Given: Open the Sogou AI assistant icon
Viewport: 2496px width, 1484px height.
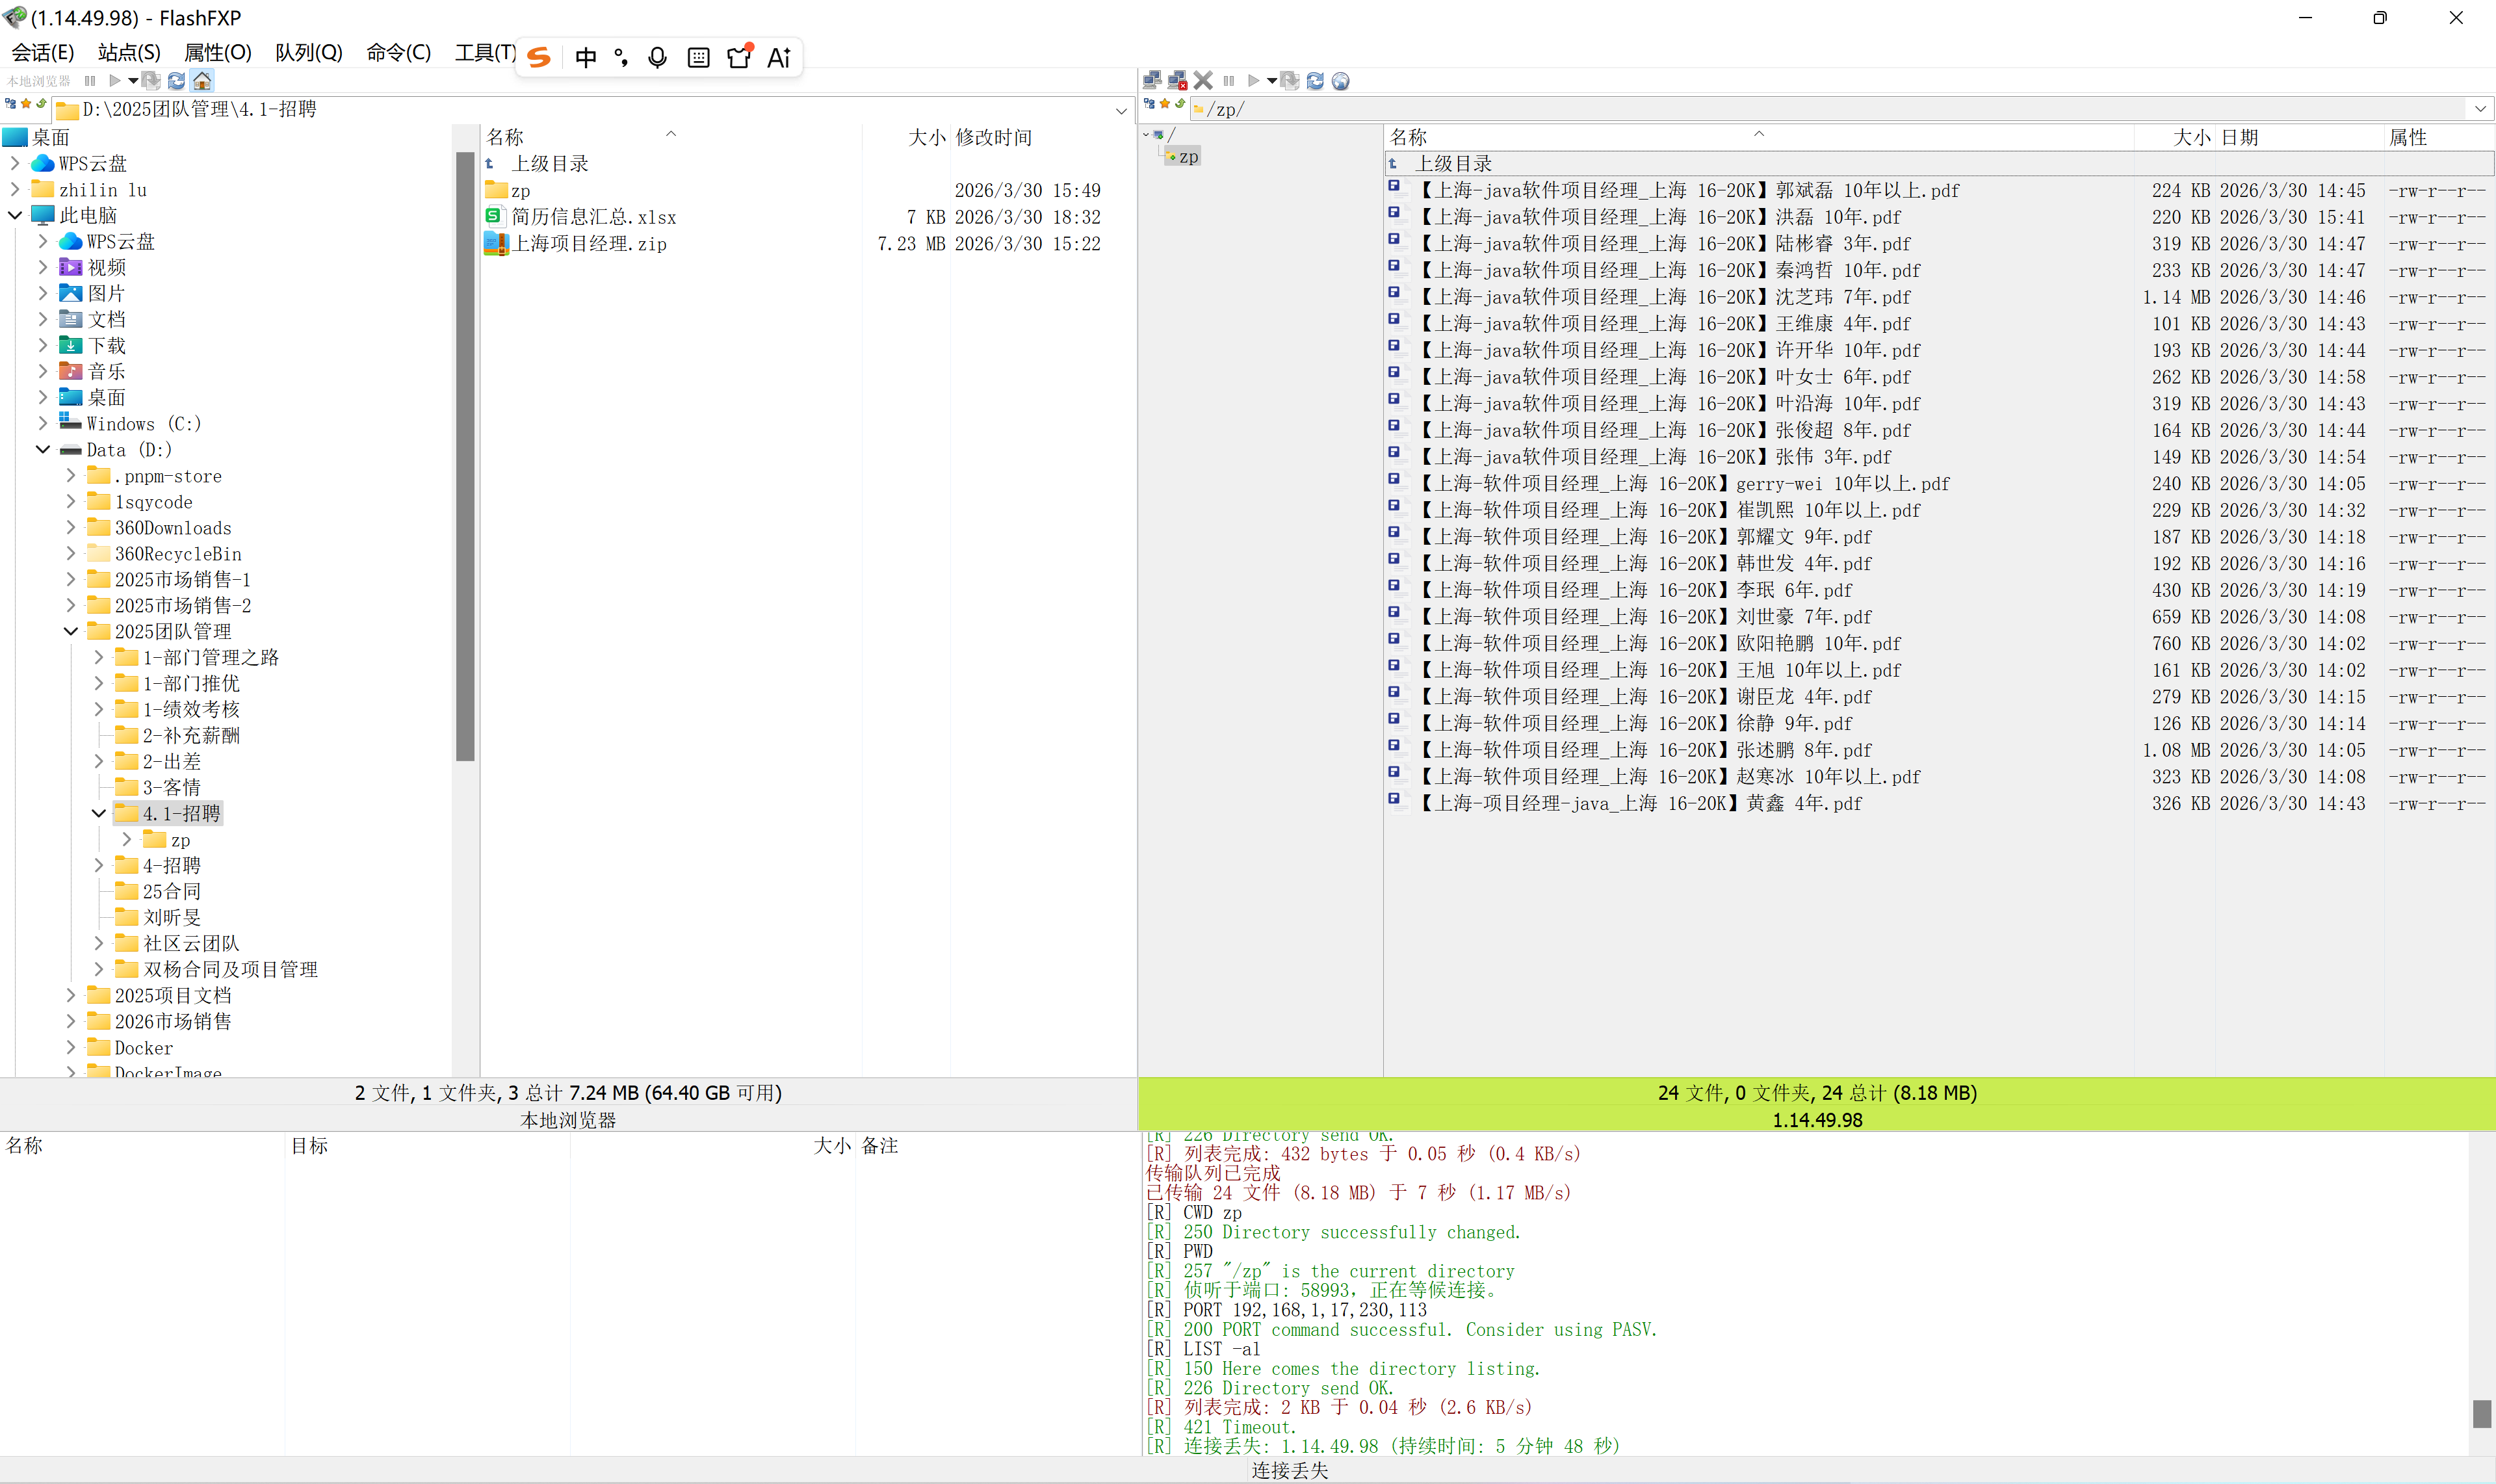Looking at the screenshot, I should click(779, 57).
